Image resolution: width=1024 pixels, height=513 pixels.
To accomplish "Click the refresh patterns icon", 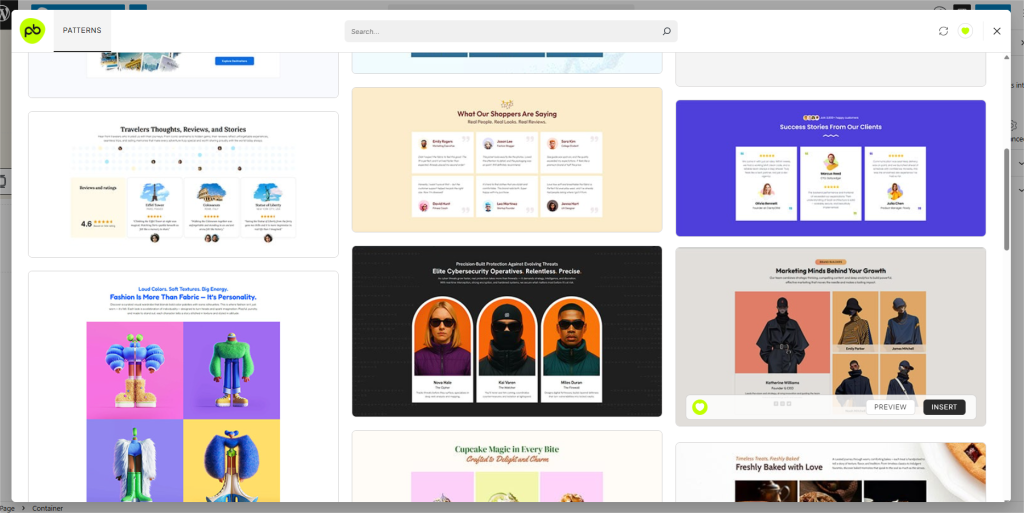I will (x=943, y=31).
